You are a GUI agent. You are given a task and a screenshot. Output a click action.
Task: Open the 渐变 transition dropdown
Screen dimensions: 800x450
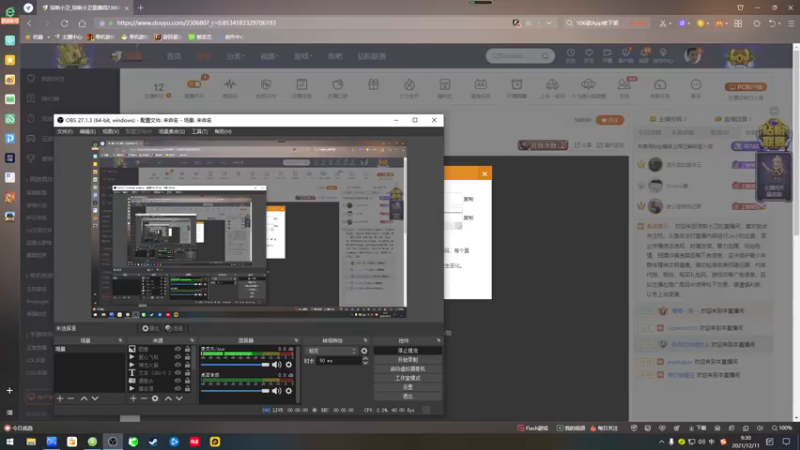[x=332, y=351]
